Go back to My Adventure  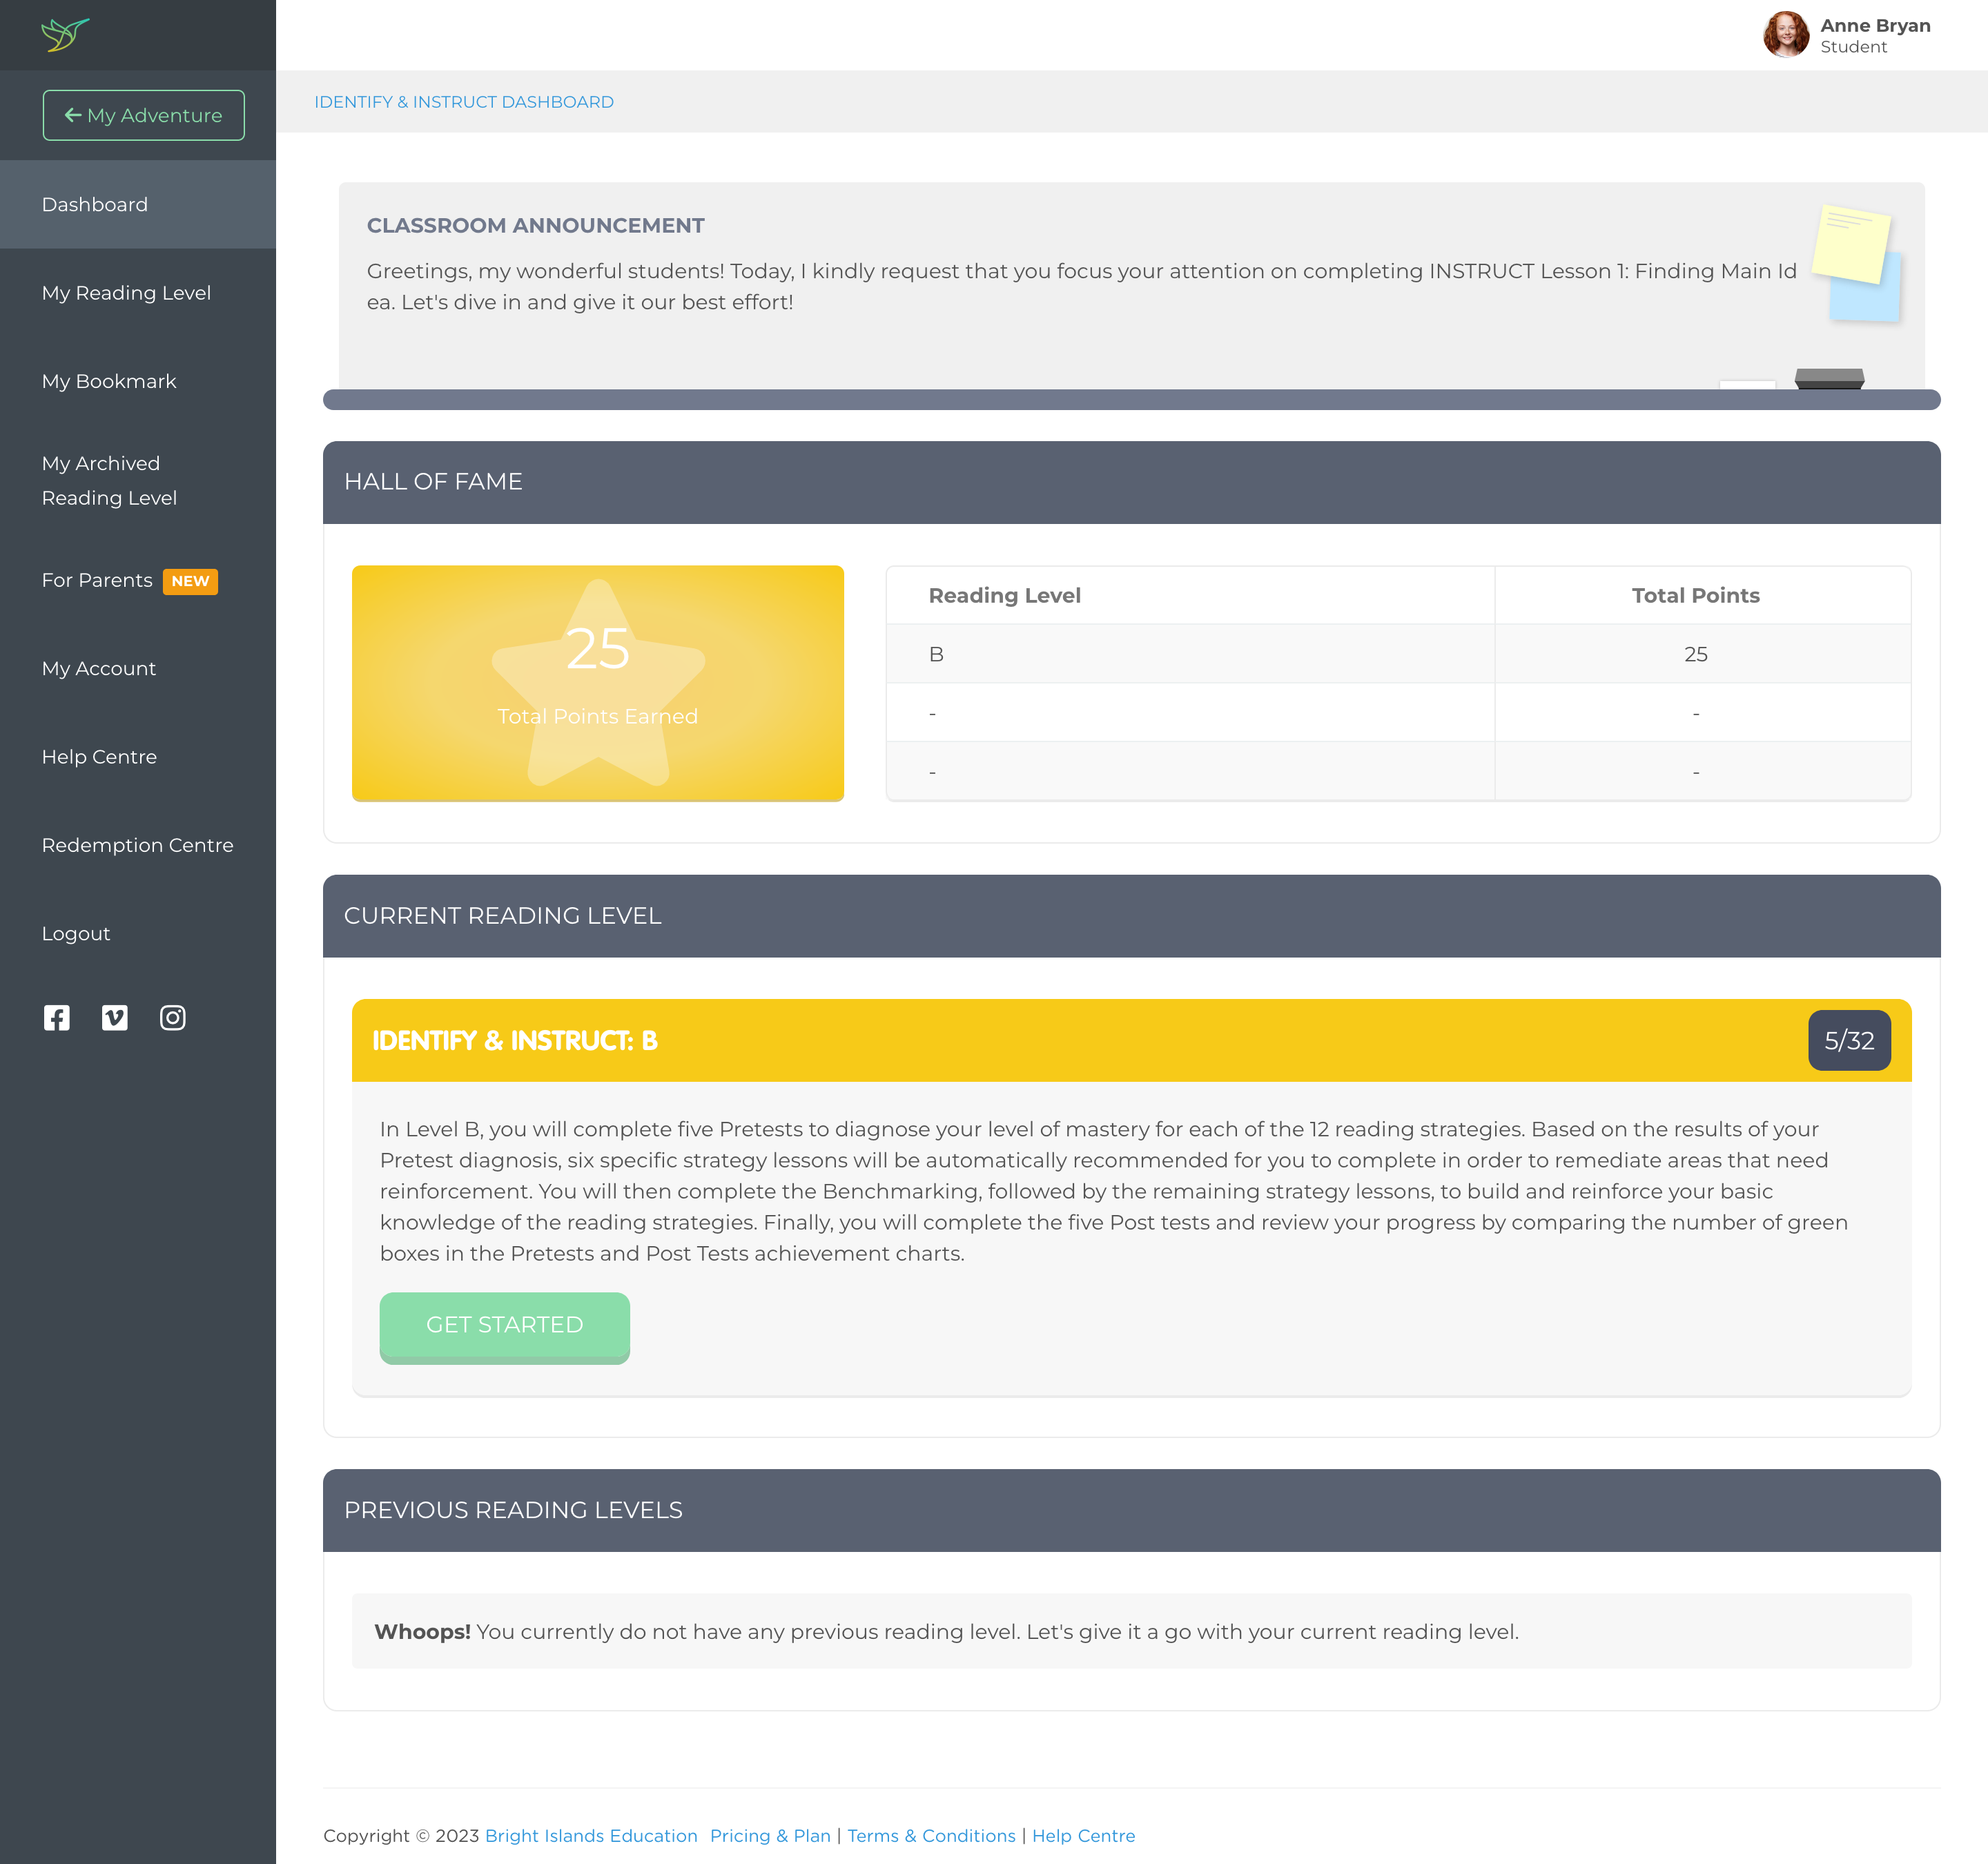tap(144, 116)
